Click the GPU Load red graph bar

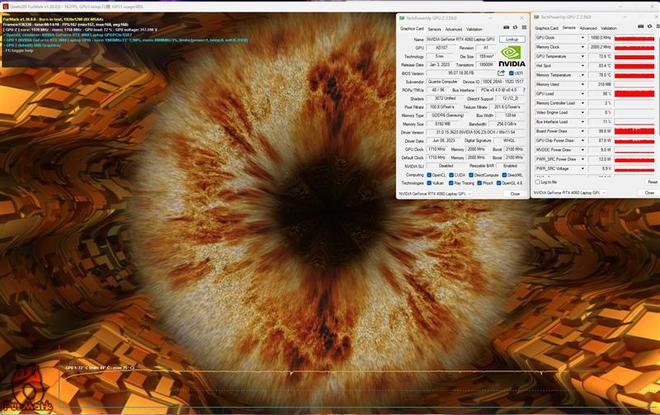coord(634,93)
